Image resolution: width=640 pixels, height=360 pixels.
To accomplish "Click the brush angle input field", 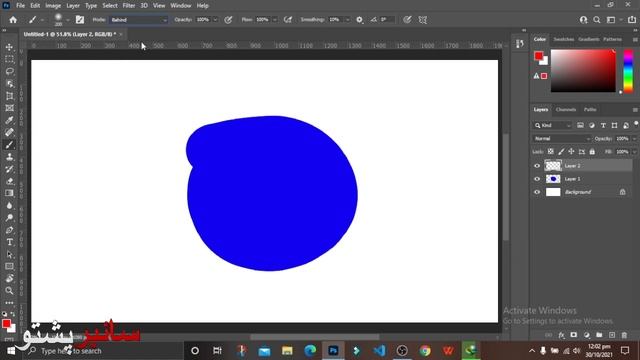I will [x=387, y=20].
